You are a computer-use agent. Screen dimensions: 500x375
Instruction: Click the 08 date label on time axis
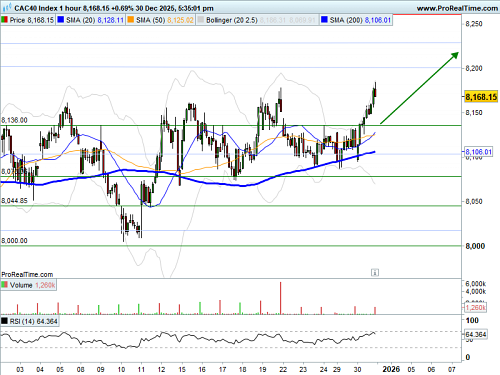coord(80,369)
